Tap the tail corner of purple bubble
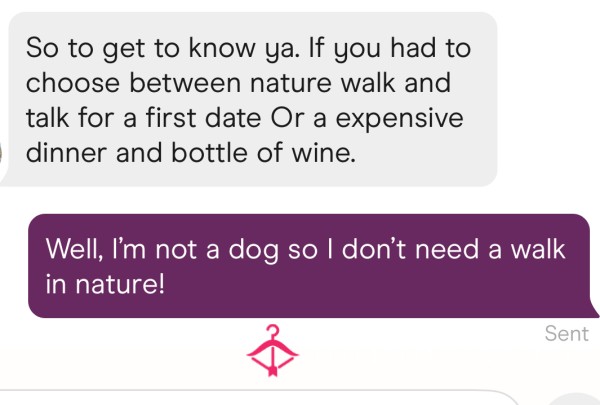 point(592,311)
